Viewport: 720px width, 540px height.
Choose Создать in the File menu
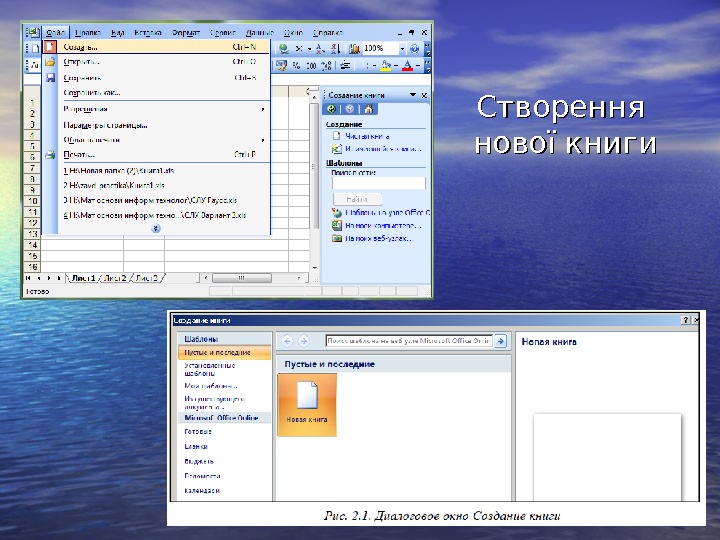pyautogui.click(x=156, y=47)
